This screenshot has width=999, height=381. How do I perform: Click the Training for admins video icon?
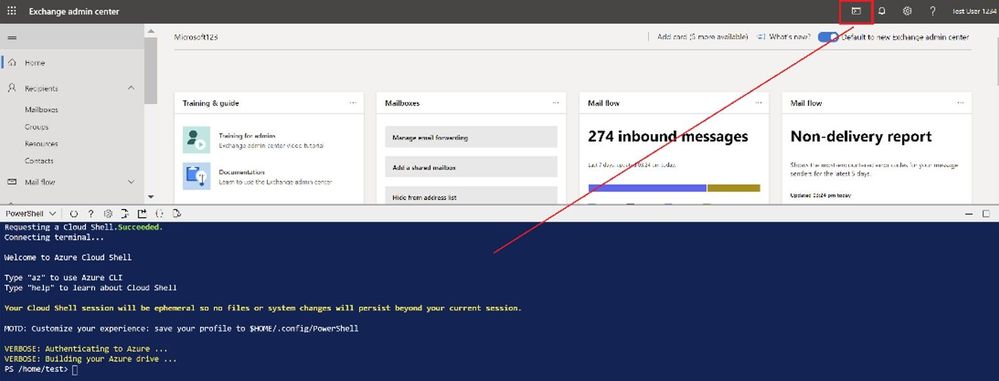(x=196, y=140)
